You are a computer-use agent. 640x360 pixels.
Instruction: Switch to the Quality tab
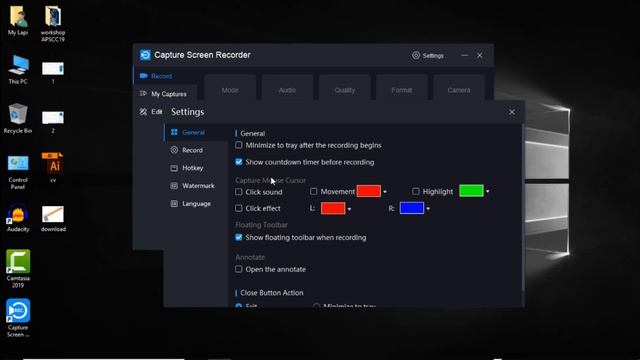coord(344,87)
